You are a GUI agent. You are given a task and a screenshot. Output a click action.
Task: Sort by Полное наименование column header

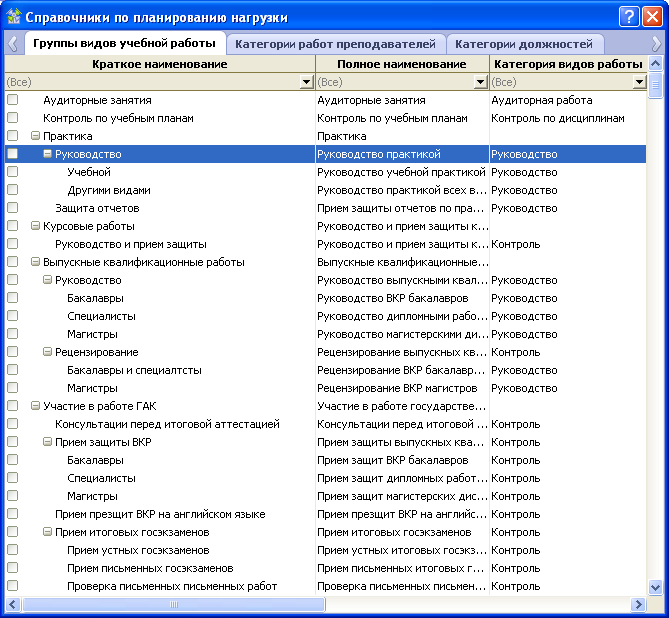pyautogui.click(x=402, y=64)
